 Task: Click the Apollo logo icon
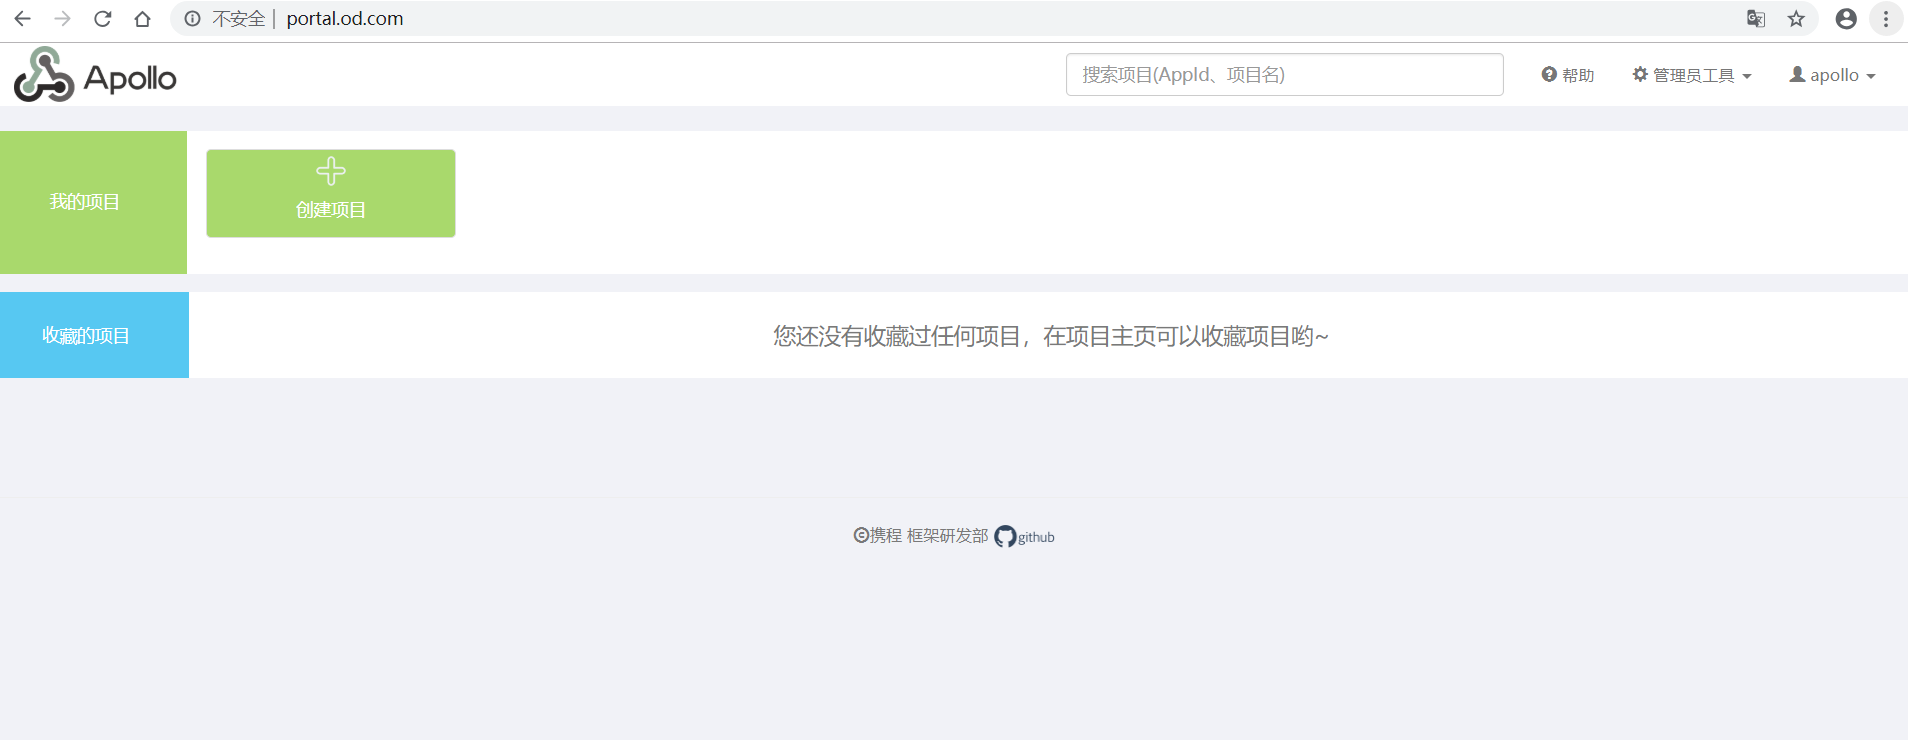pyautogui.click(x=44, y=75)
